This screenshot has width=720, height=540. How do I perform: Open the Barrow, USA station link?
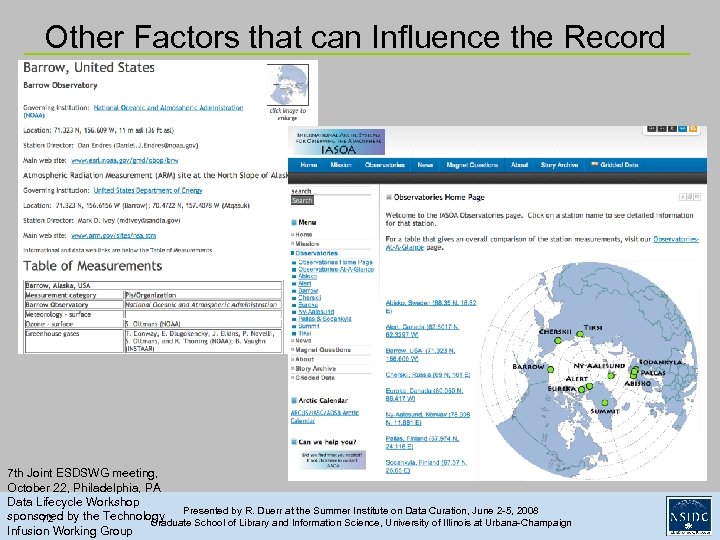click(420, 354)
